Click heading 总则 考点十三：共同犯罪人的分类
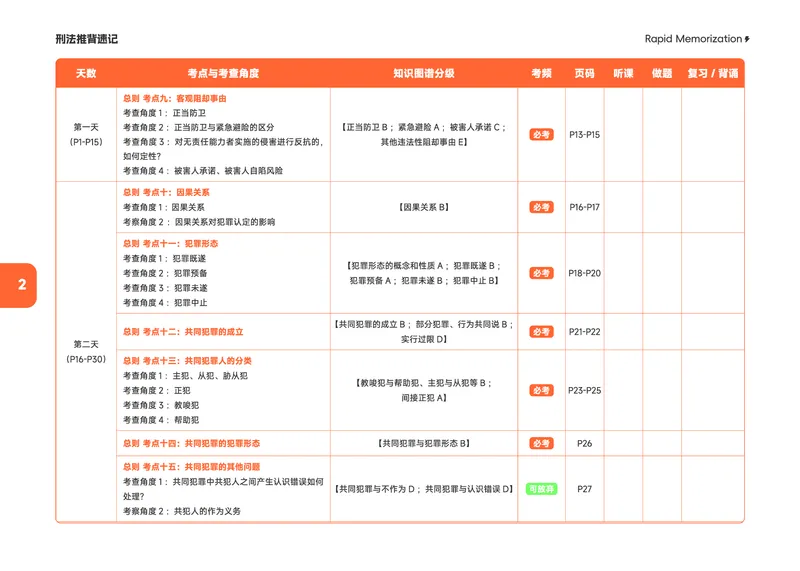800x571 pixels. tap(187, 361)
